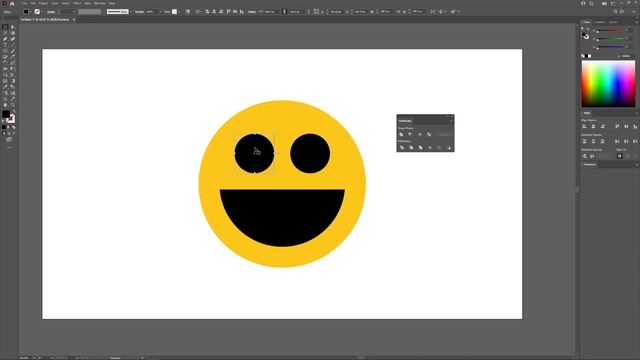
Task: Select the Hand tool
Action: pyautogui.click(x=5, y=105)
